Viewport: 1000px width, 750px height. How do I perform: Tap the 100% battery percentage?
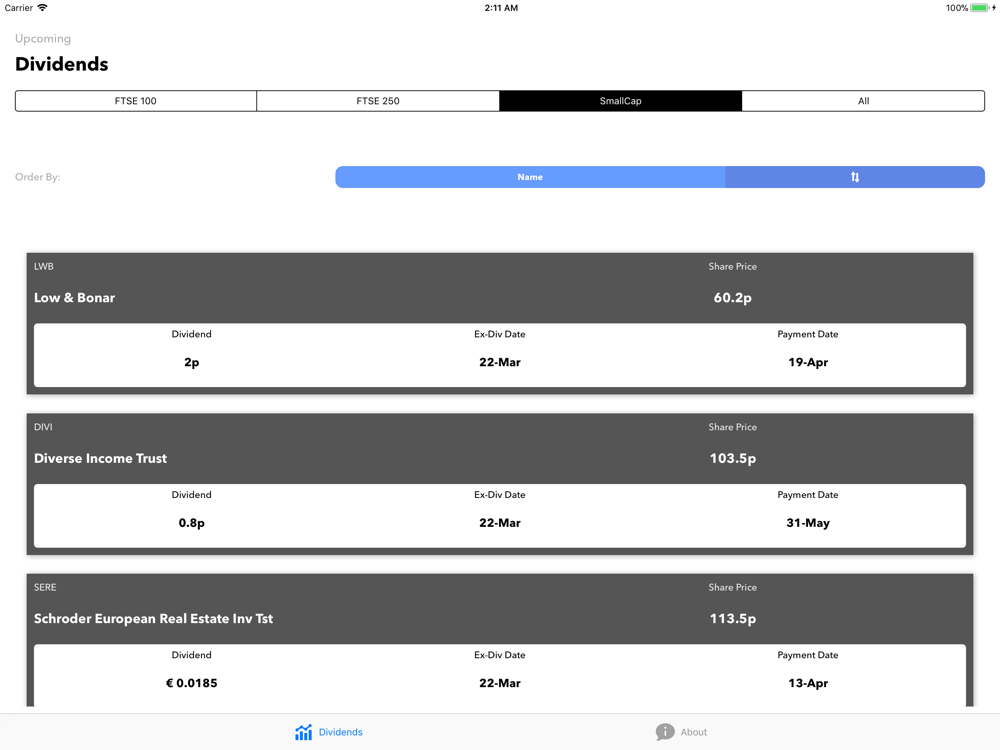[957, 8]
